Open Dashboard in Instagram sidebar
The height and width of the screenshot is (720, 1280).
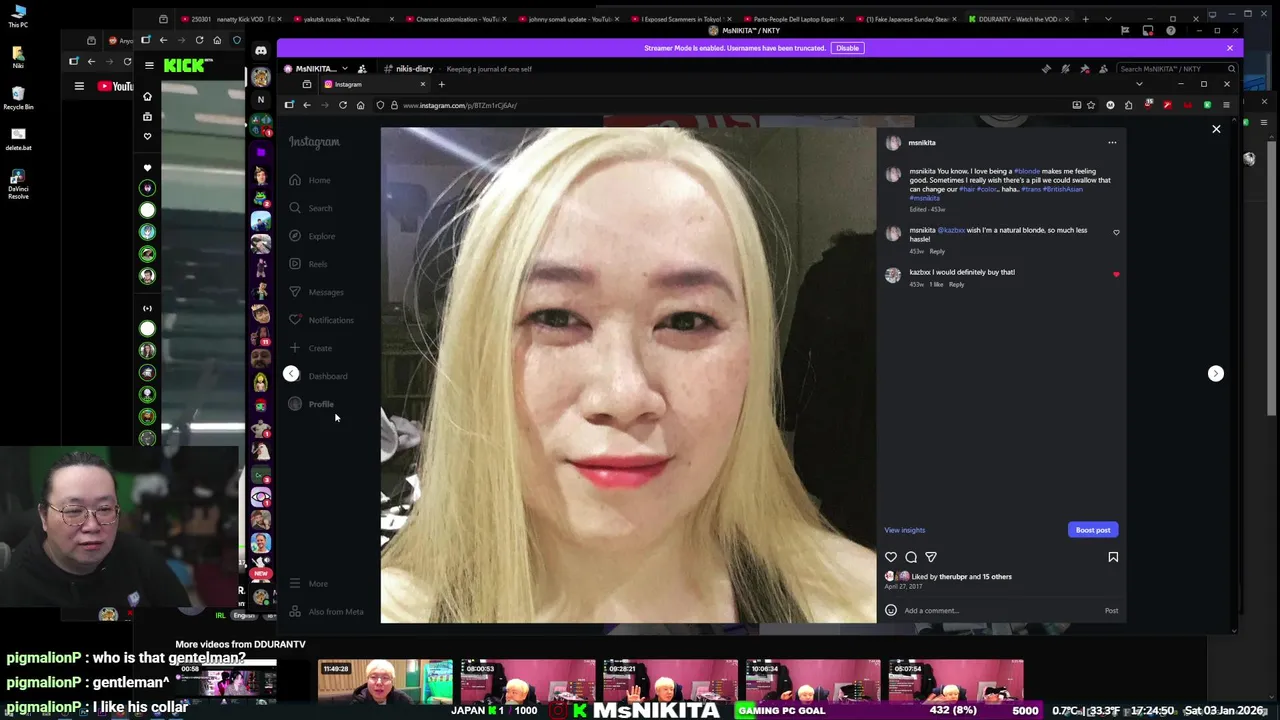(x=328, y=376)
